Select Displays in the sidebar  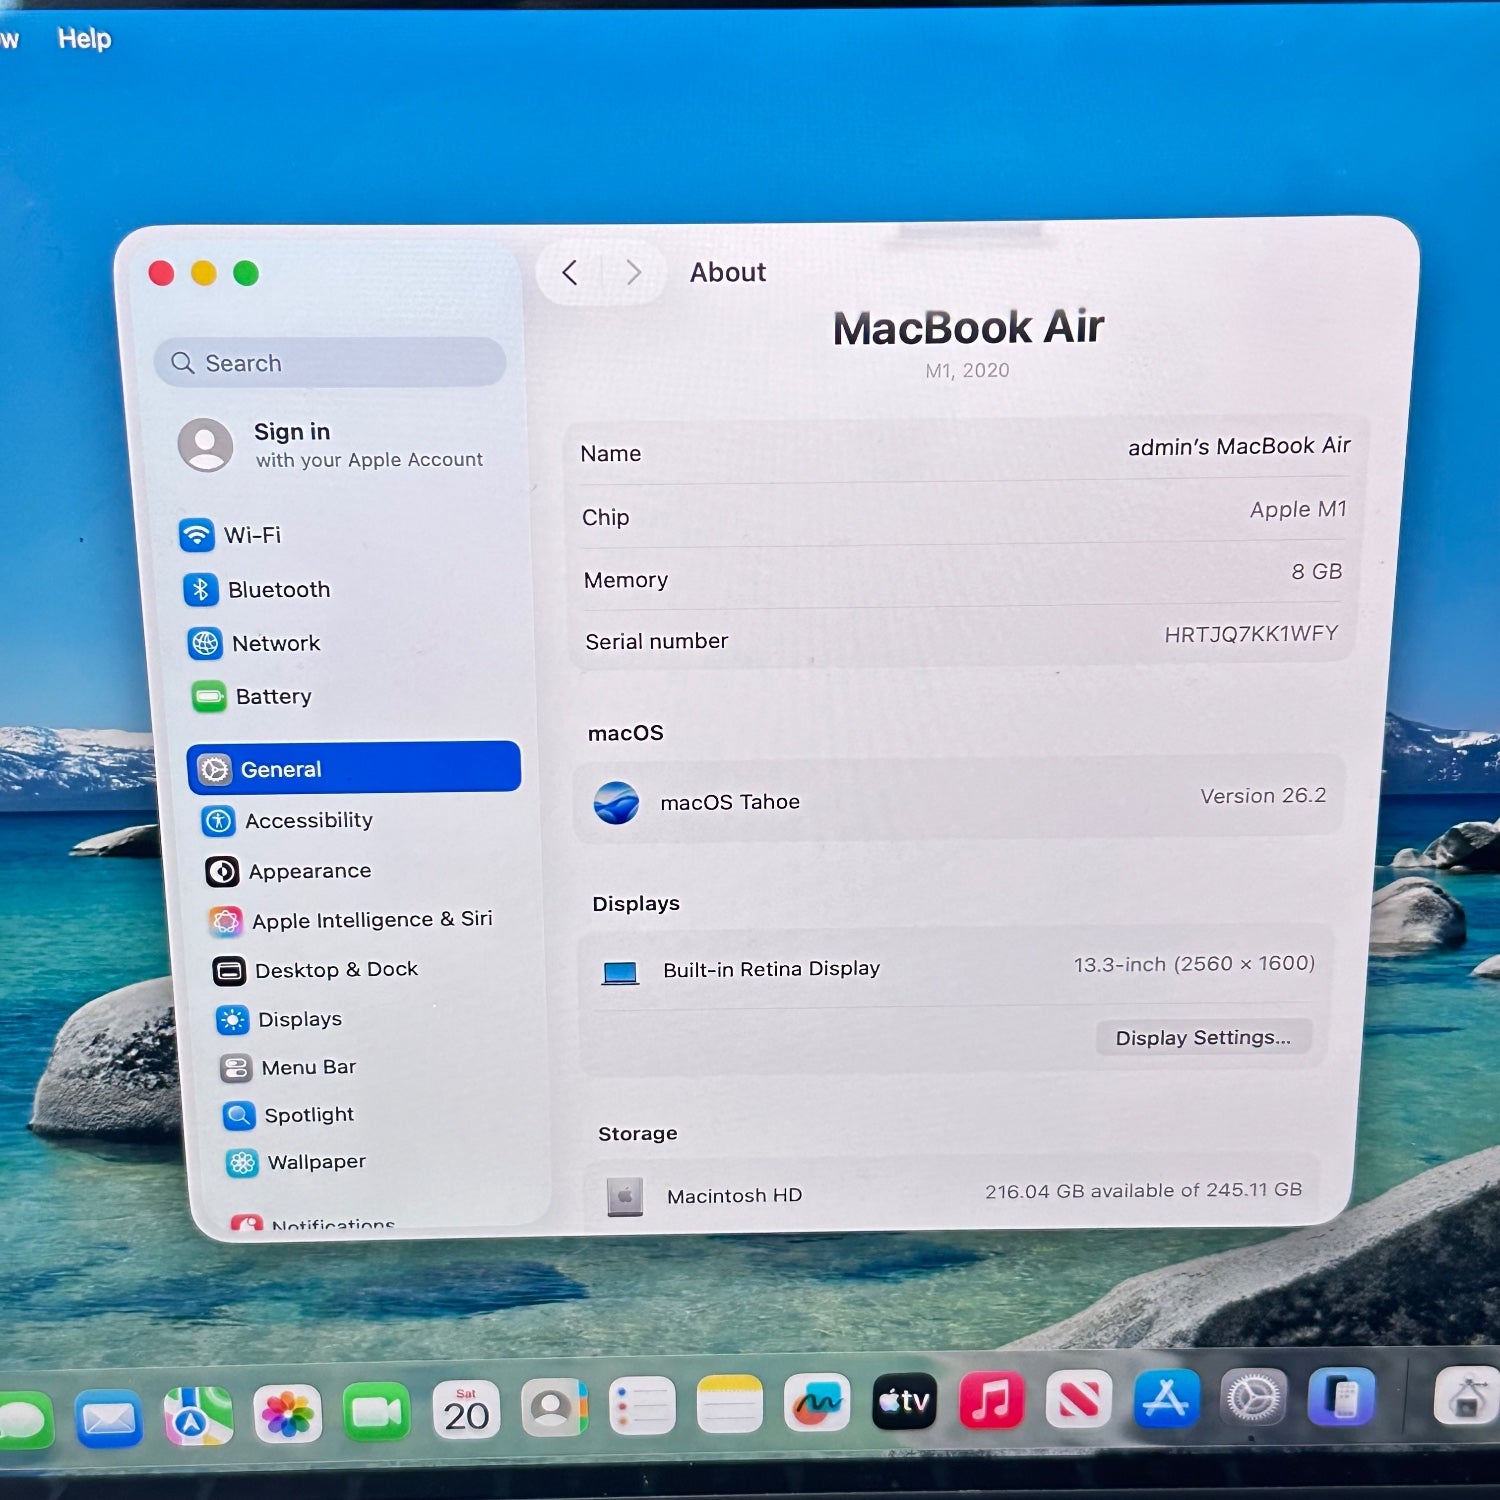coord(299,1019)
